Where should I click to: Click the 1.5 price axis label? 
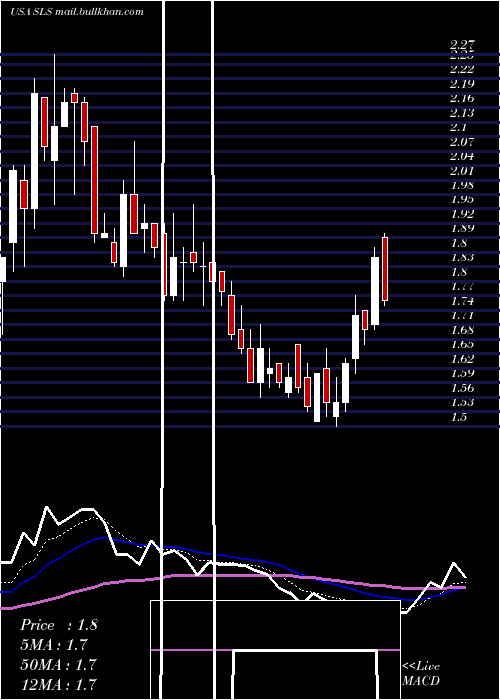tap(459, 417)
